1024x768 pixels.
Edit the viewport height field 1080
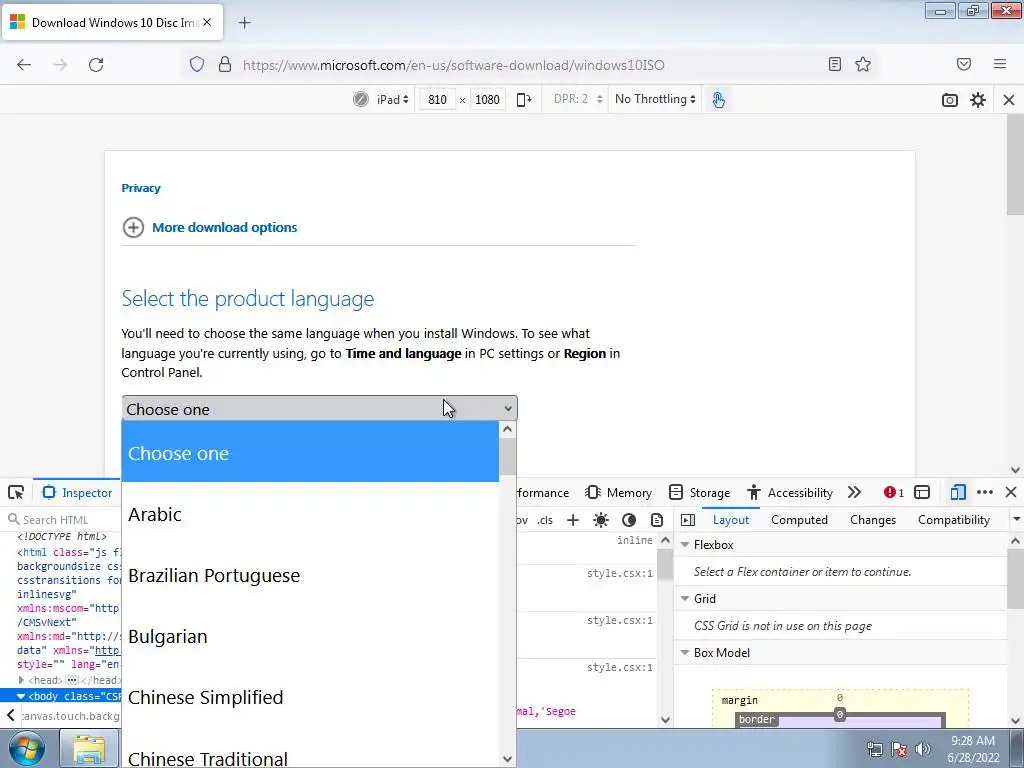click(487, 99)
